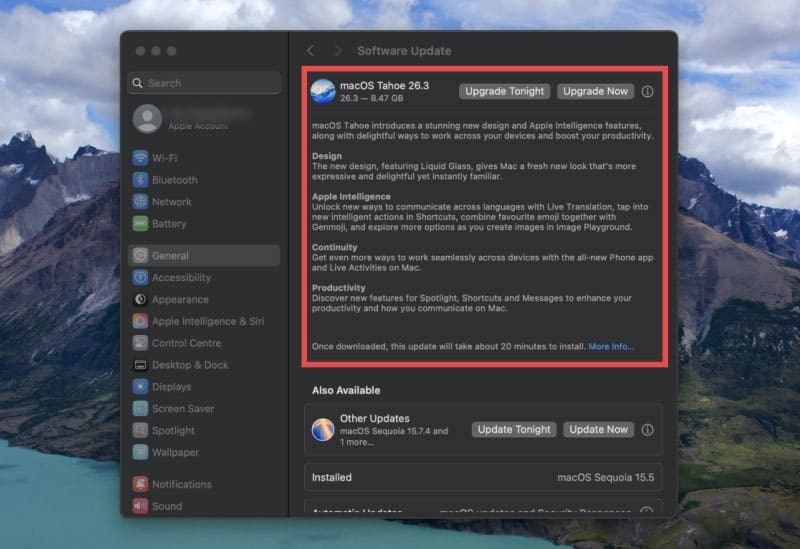Click the General gear icon
Viewport: 800px width, 549px height.
pyautogui.click(x=140, y=255)
